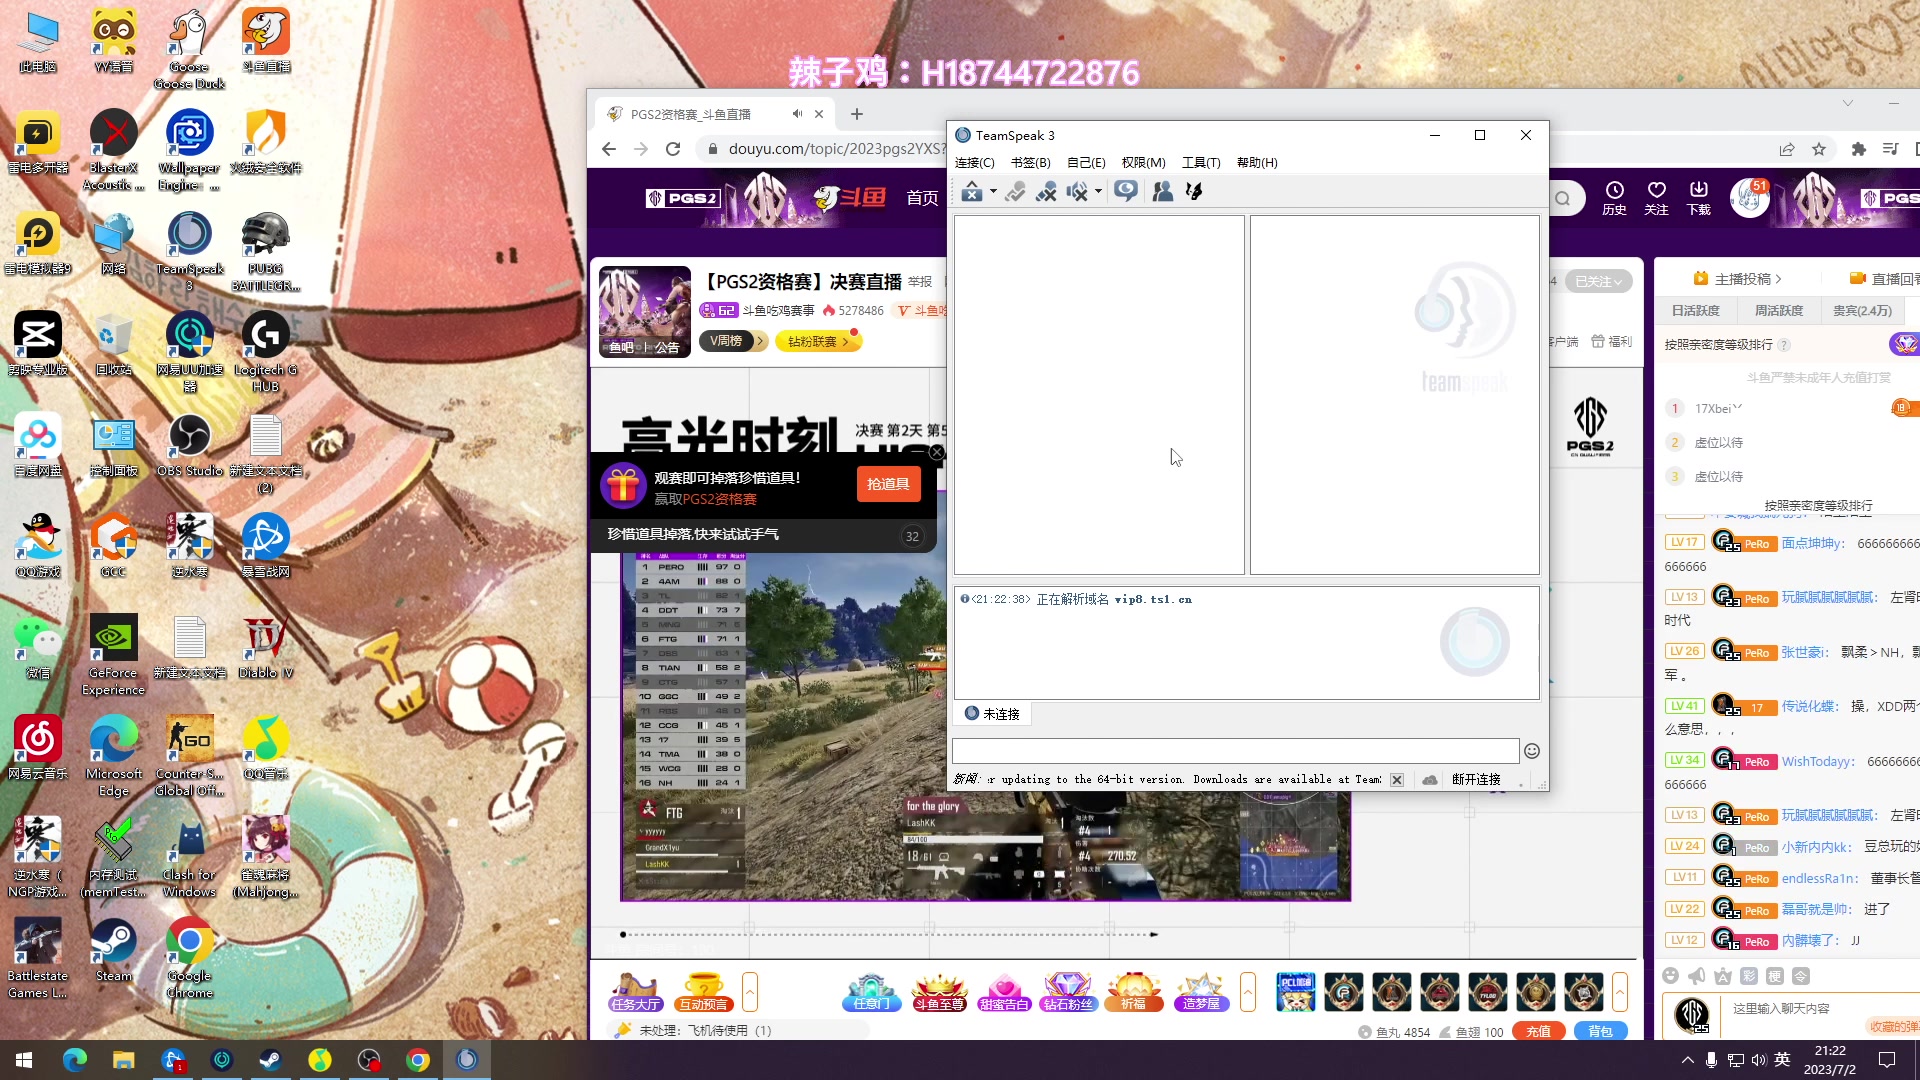Image resolution: width=1920 pixels, height=1080 pixels.
Task: Open the V周榜 weekly ranking badge
Action: point(732,341)
